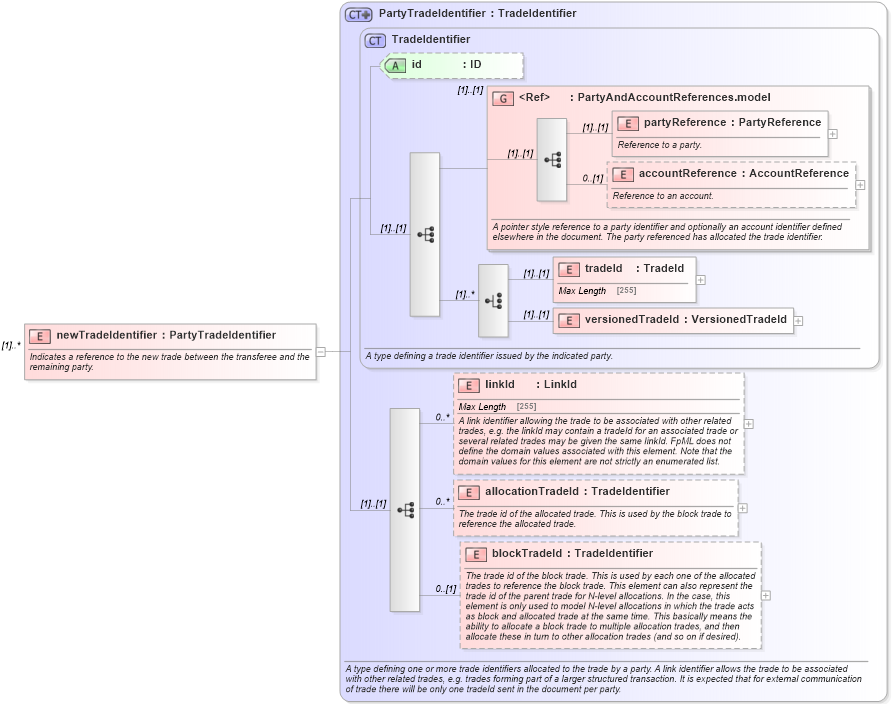Click the [1]..* cardinality before choice compositor
The width and height of the screenshot is (892, 704).
(465, 295)
